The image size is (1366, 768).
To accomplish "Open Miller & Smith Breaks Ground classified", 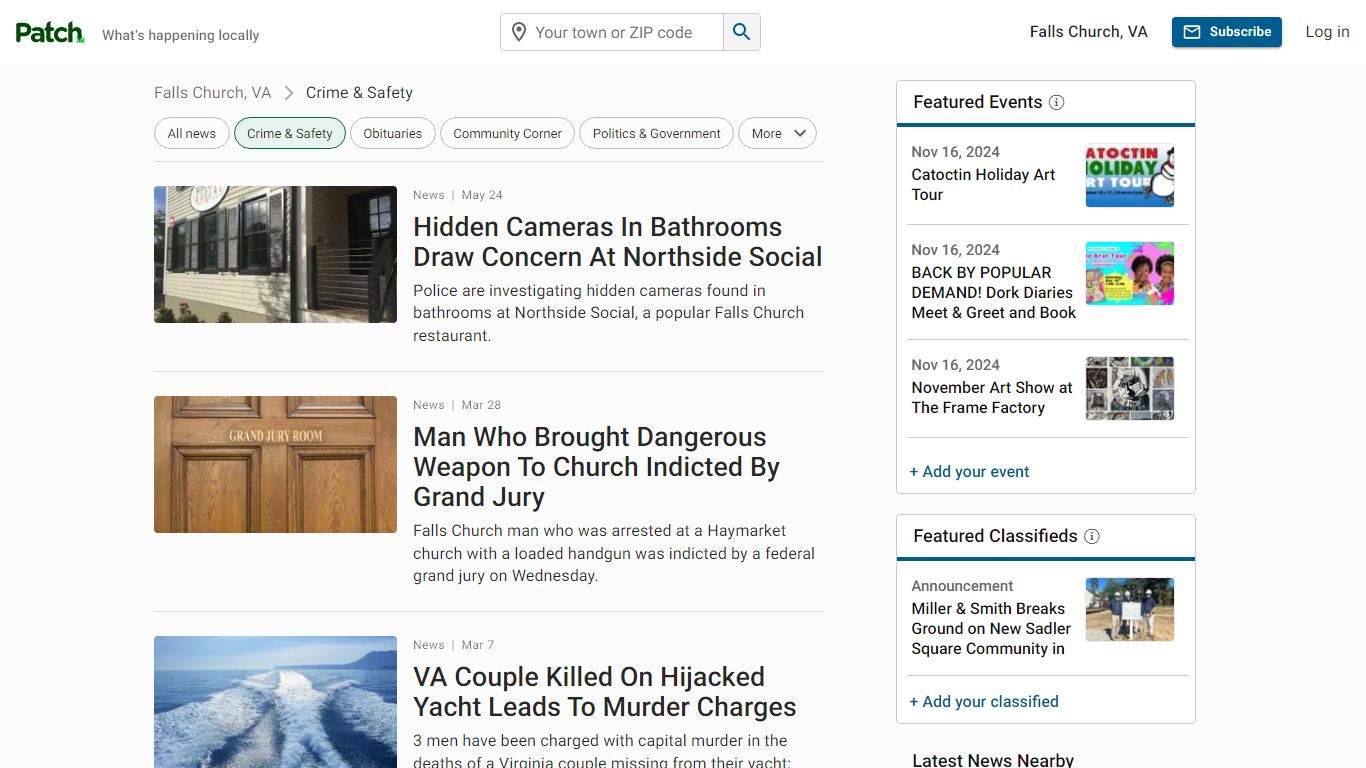I will pyautogui.click(x=991, y=629).
